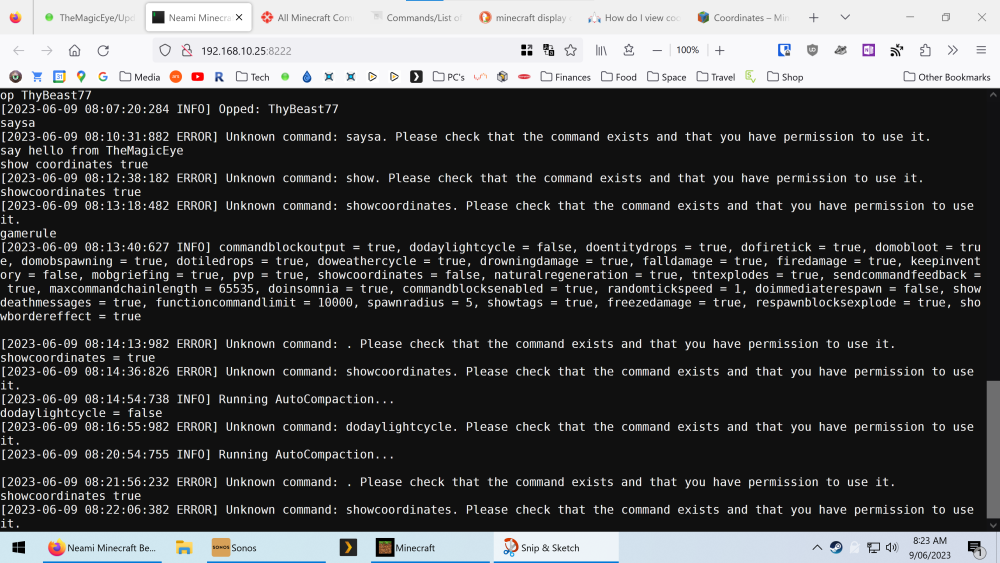This screenshot has width=1000, height=563.
Task: Open the Google Maps pin bookmark
Action: point(81,77)
